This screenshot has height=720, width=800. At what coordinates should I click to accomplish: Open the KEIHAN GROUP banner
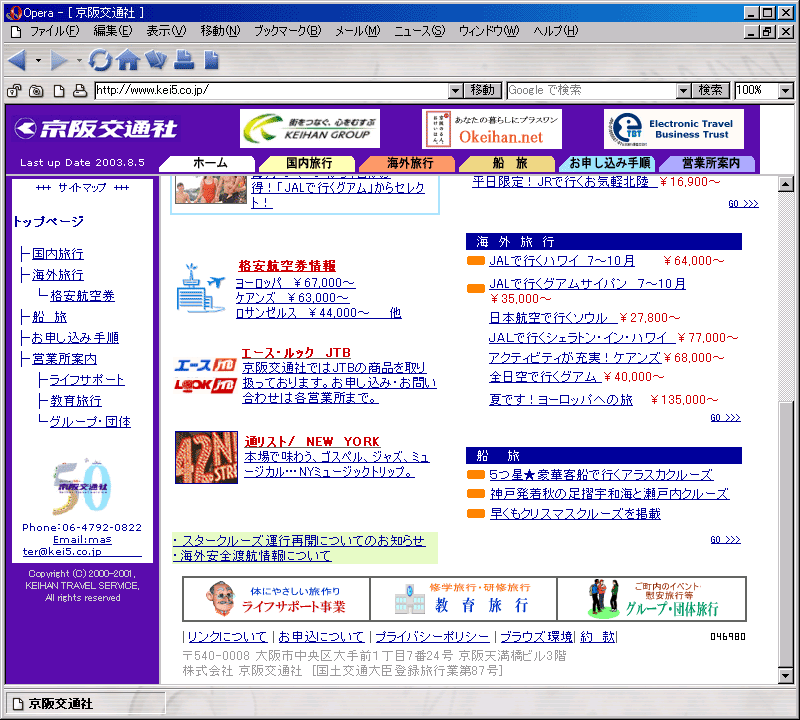310,129
